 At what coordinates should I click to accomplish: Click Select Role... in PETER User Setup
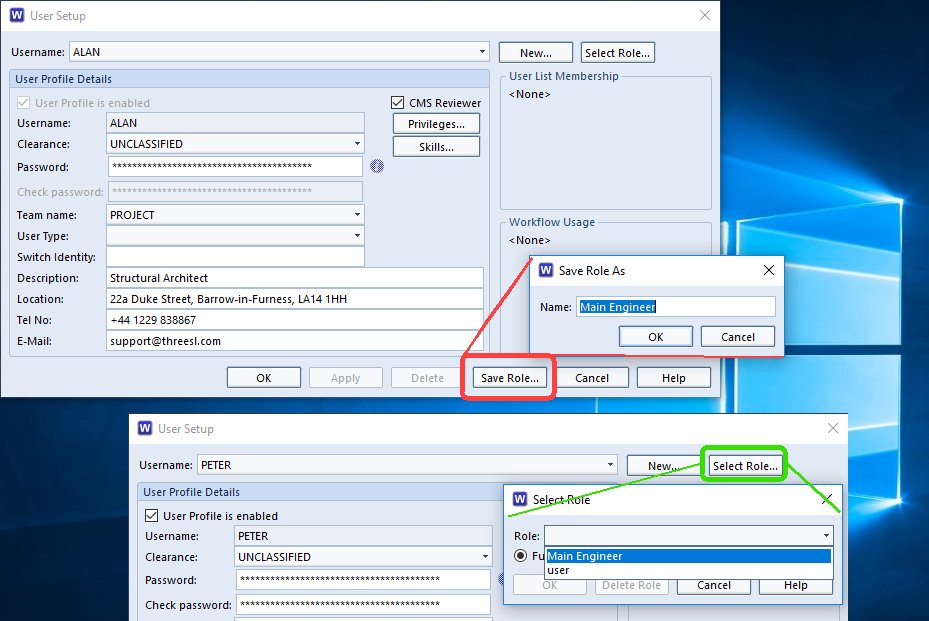[x=745, y=466]
